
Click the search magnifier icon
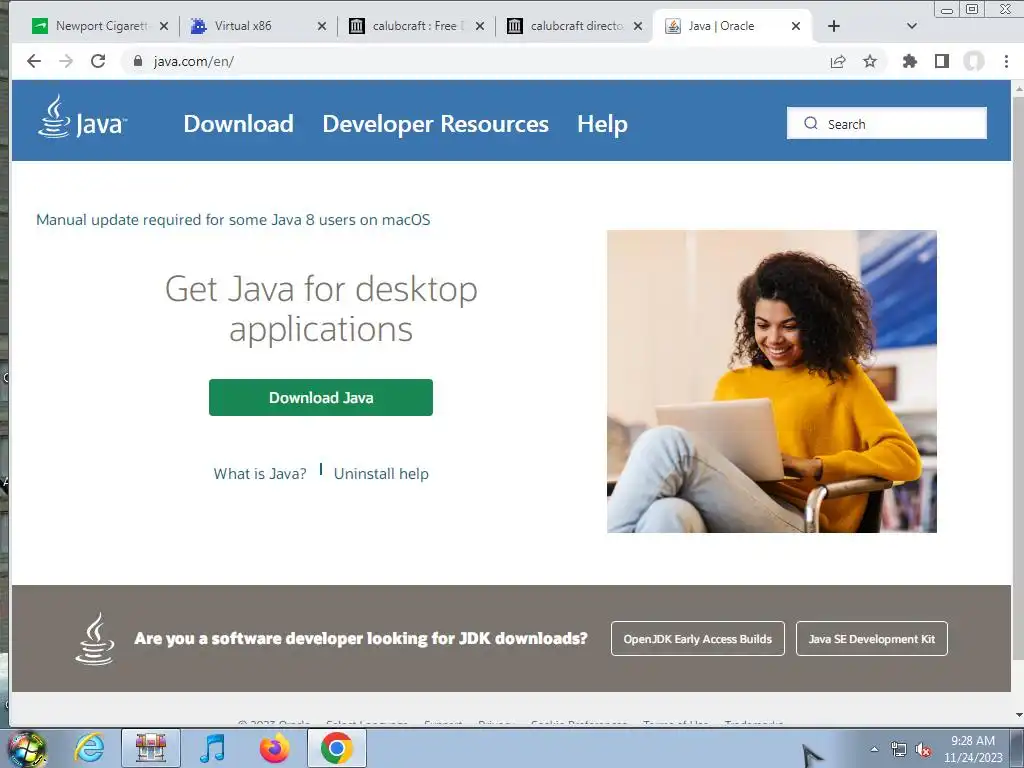tap(810, 123)
